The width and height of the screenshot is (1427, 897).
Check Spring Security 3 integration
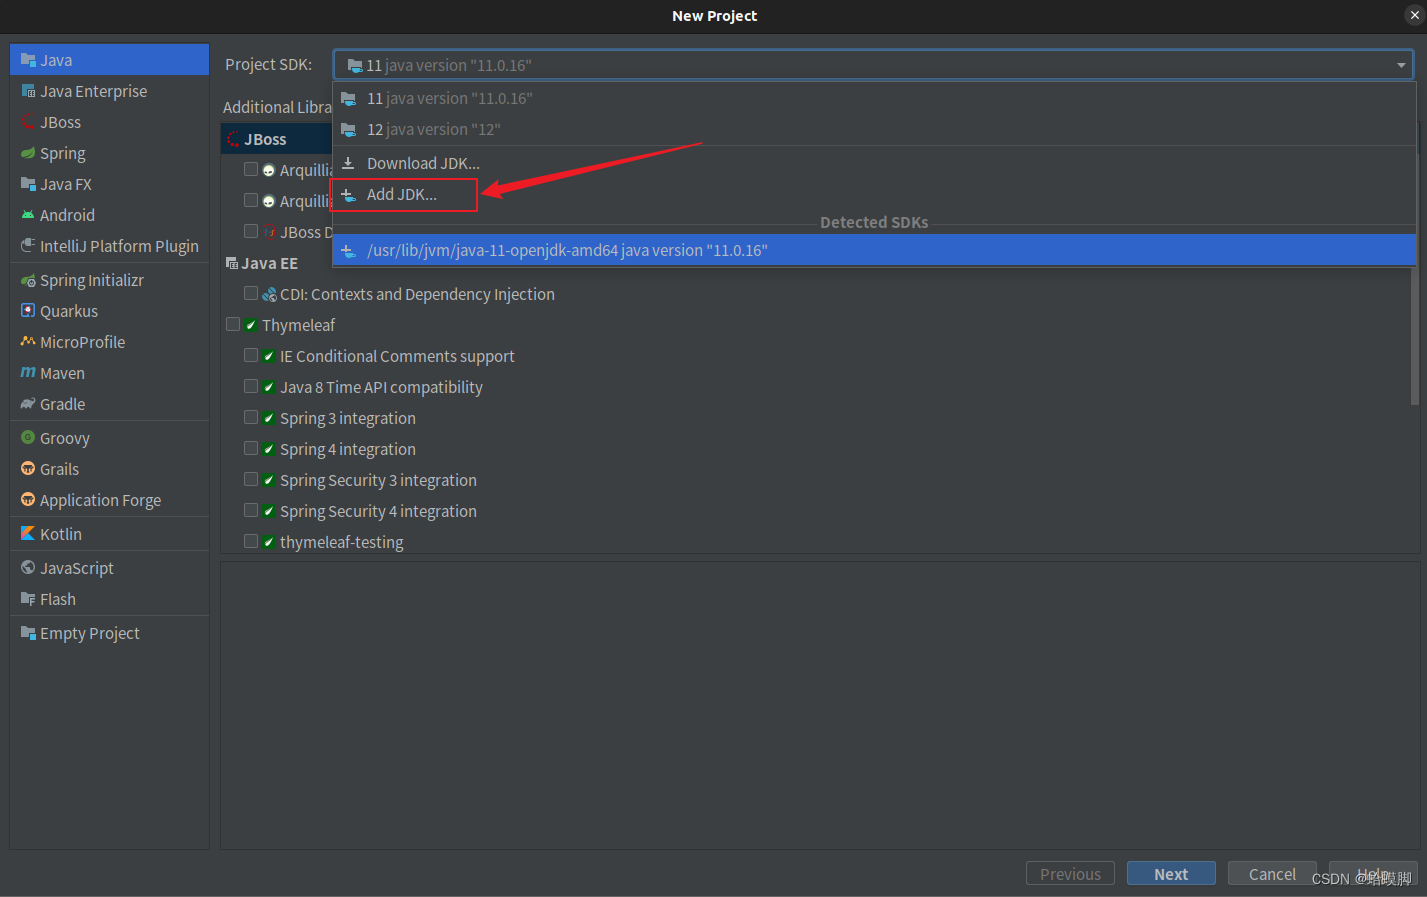[251, 479]
